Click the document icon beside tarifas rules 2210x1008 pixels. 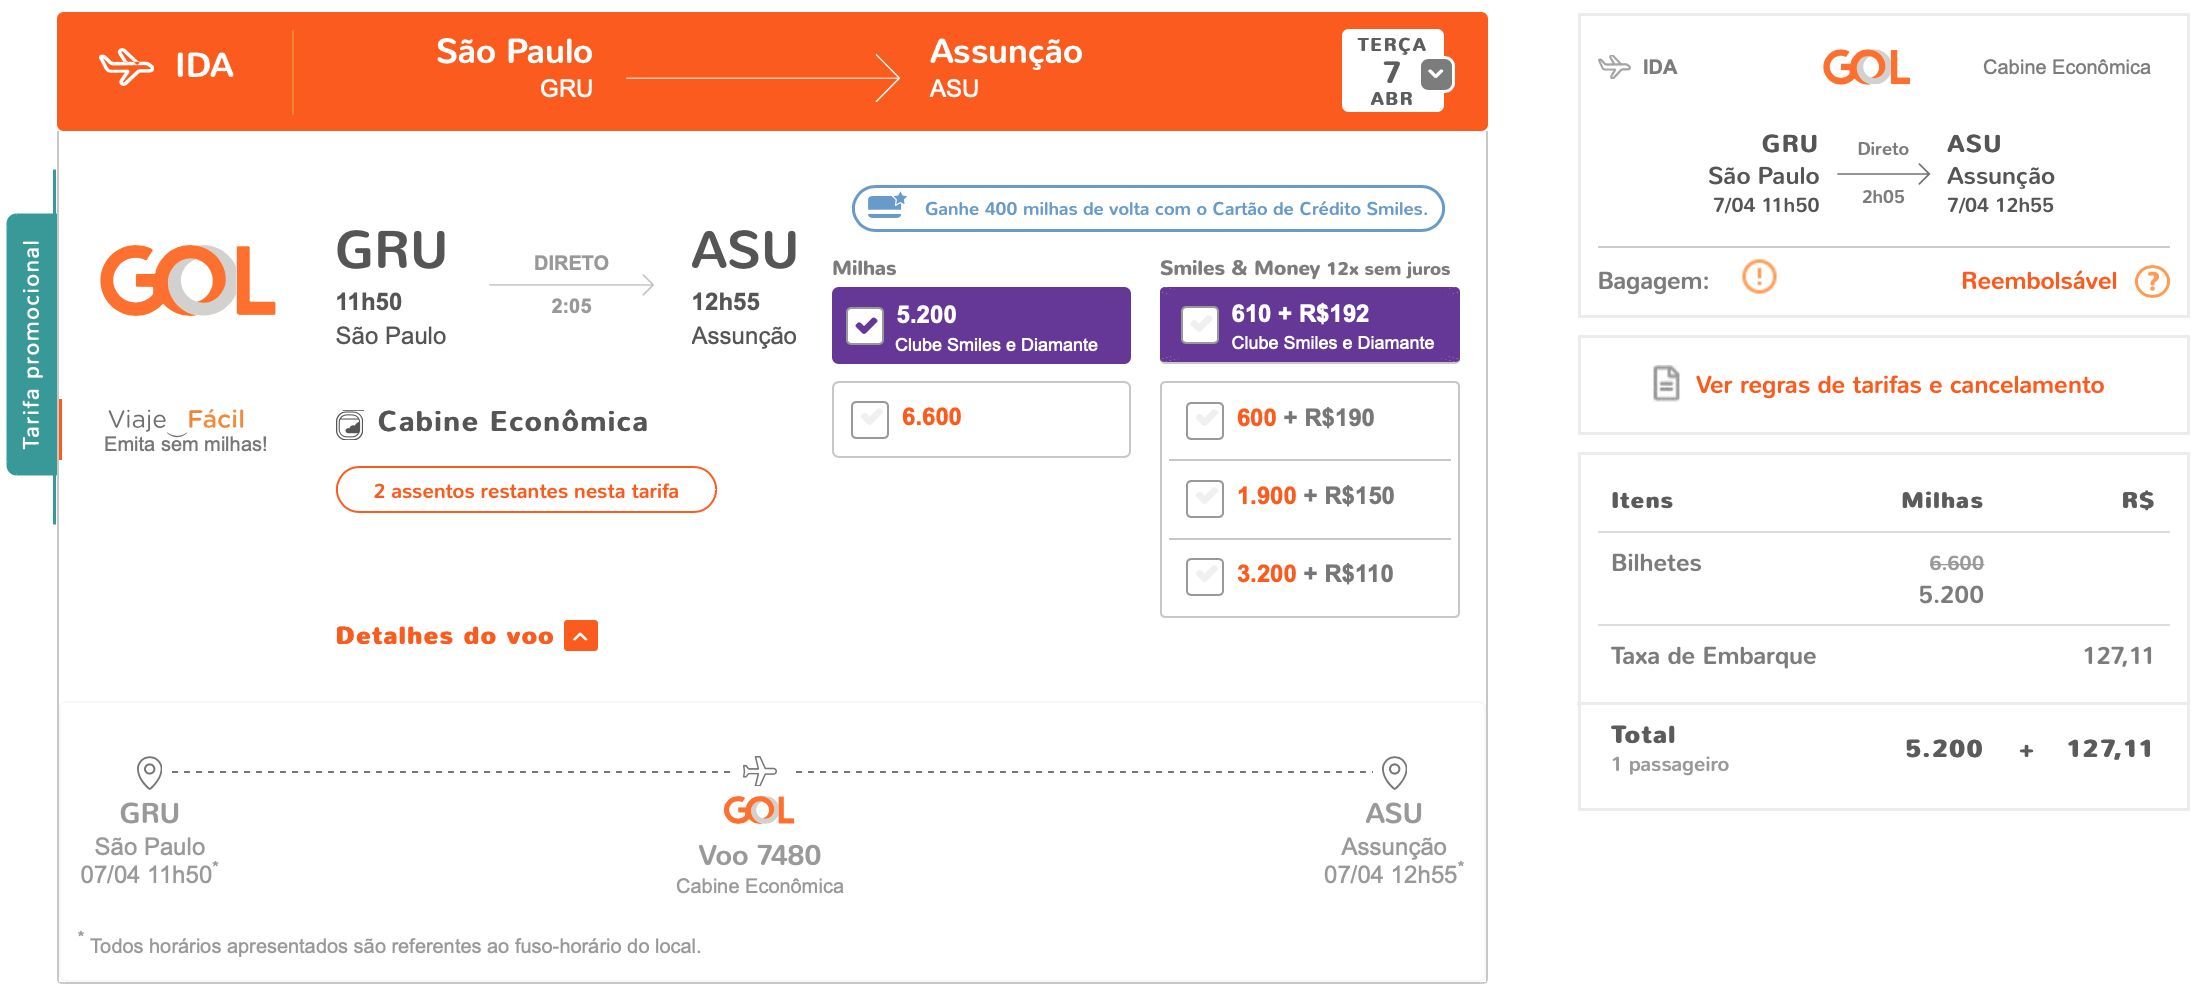click(x=1666, y=384)
